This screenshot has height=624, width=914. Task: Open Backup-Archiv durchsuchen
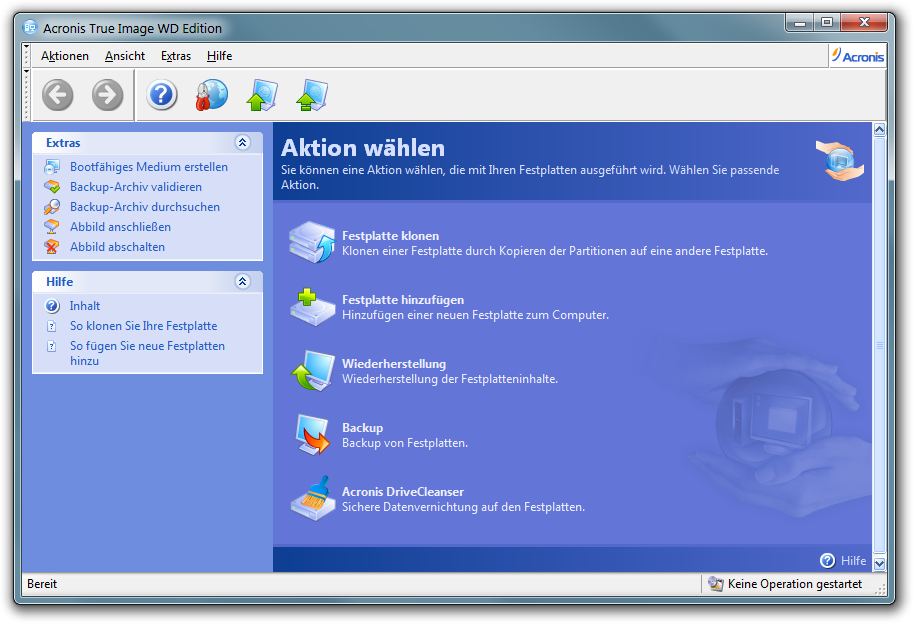(x=145, y=206)
